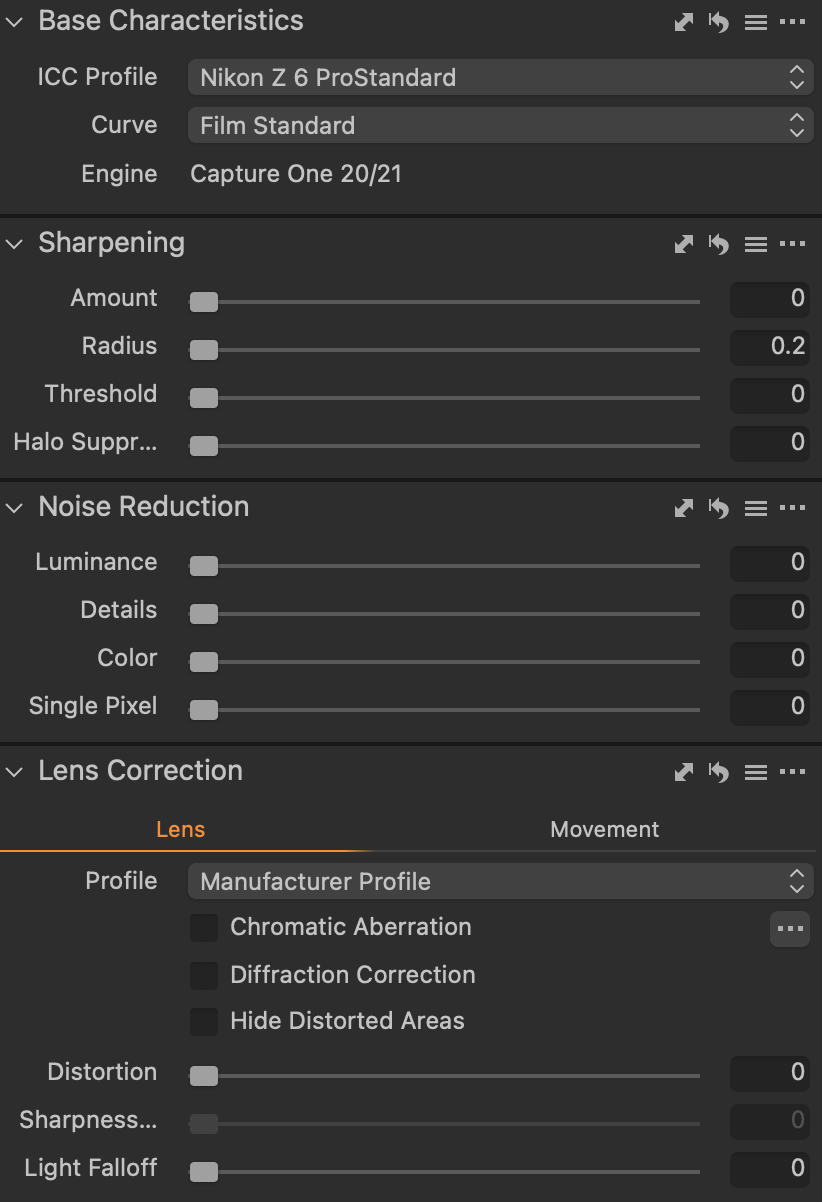
Task: Open the Sharpening presets menu icon
Action: click(x=756, y=244)
